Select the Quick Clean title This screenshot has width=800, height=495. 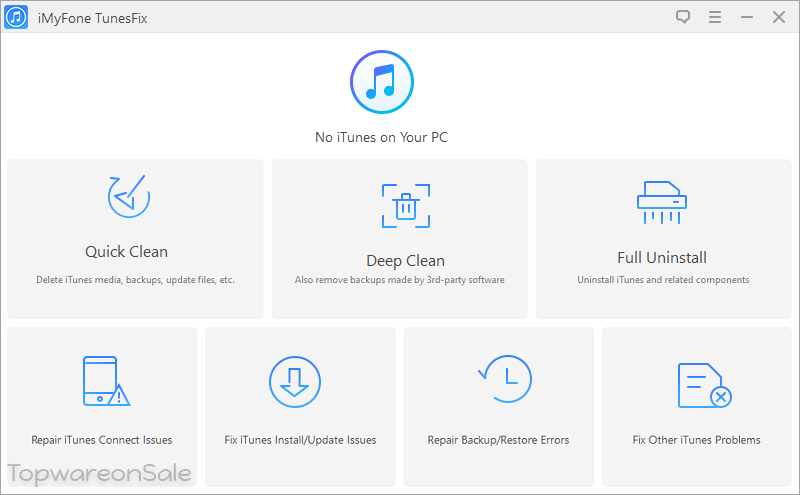click(127, 252)
